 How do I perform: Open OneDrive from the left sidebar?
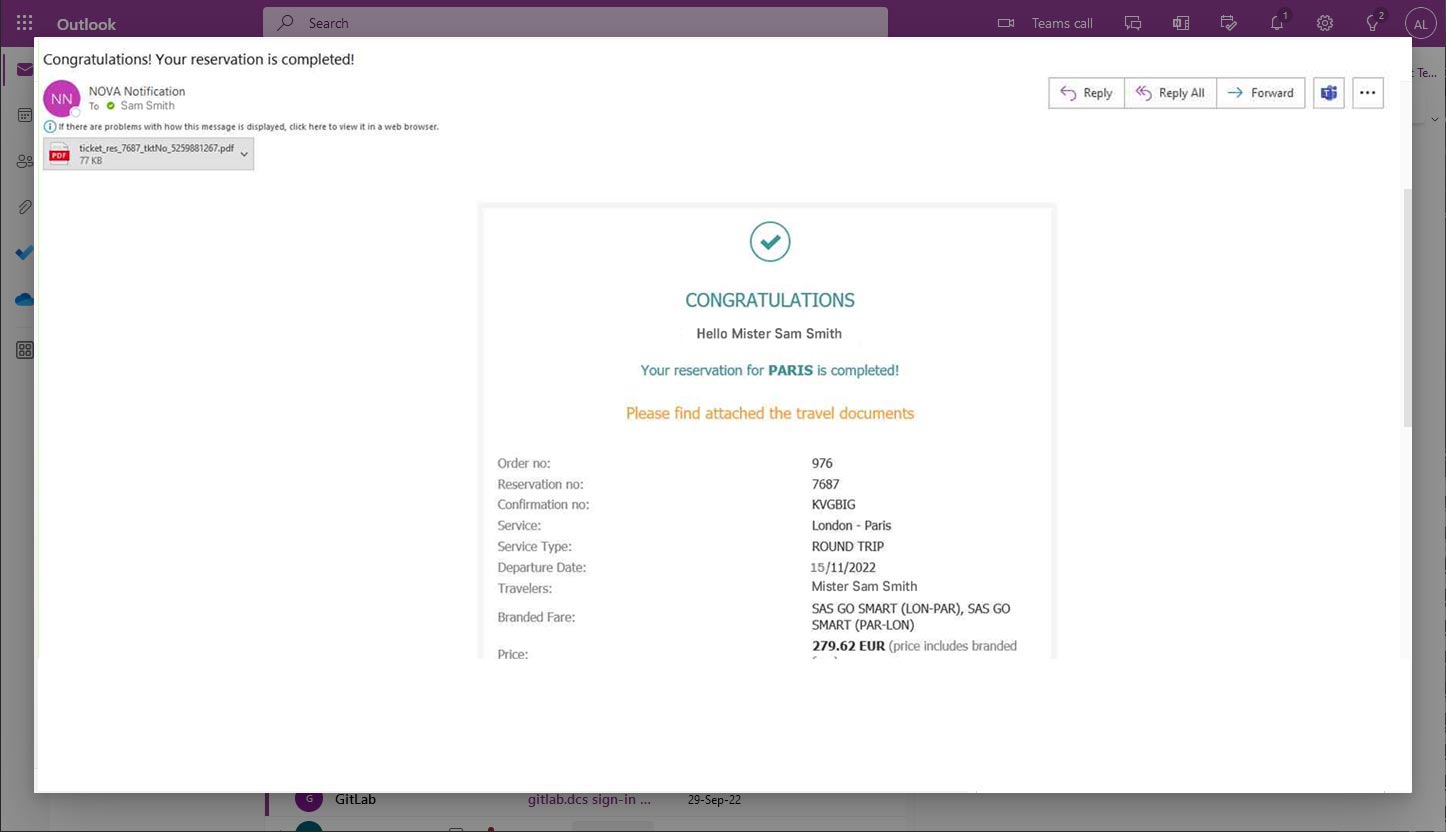(24, 299)
